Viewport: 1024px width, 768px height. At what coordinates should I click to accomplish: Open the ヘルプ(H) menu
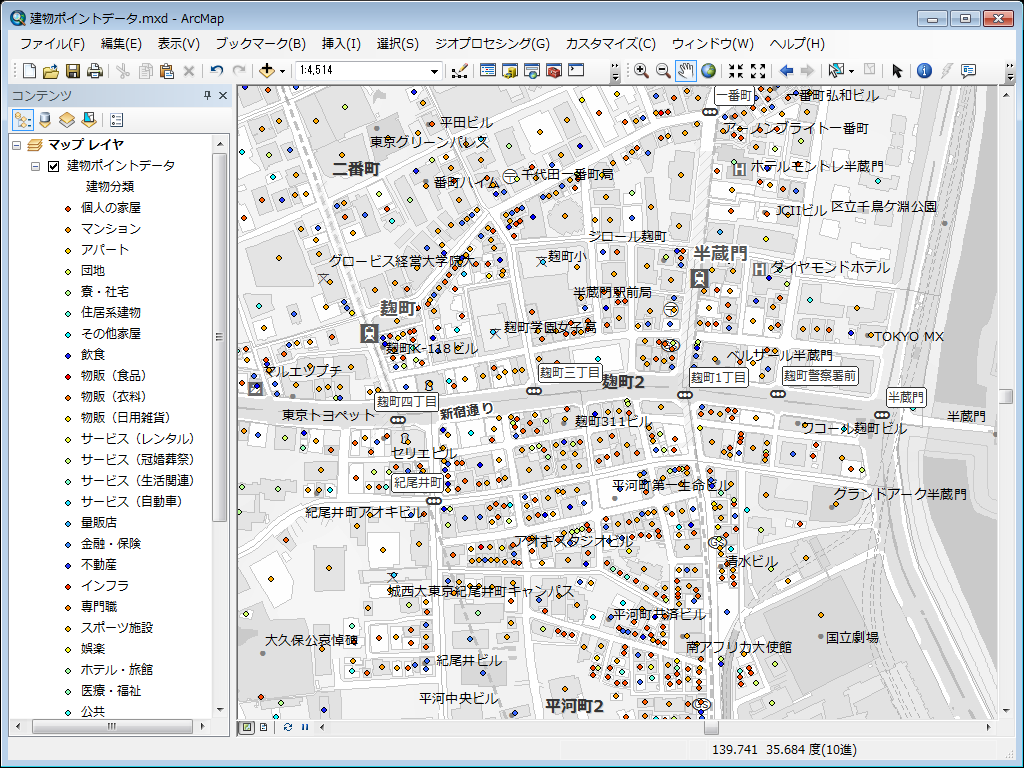(x=797, y=44)
